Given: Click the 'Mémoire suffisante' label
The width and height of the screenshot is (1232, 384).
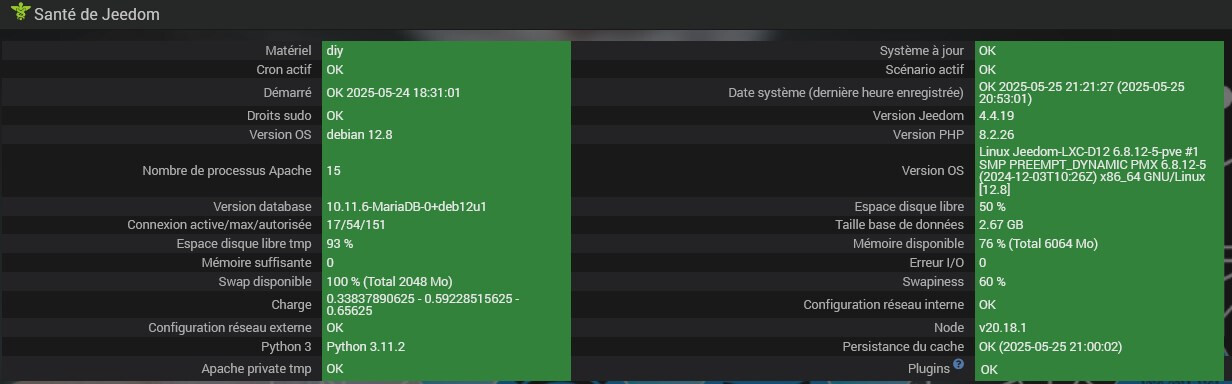Looking at the screenshot, I should point(258,263).
